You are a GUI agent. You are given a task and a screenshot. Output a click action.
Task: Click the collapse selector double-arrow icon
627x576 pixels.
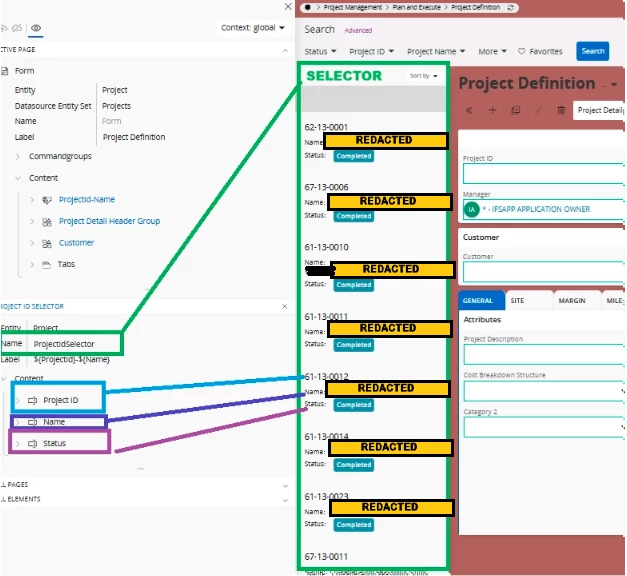[x=469, y=110]
